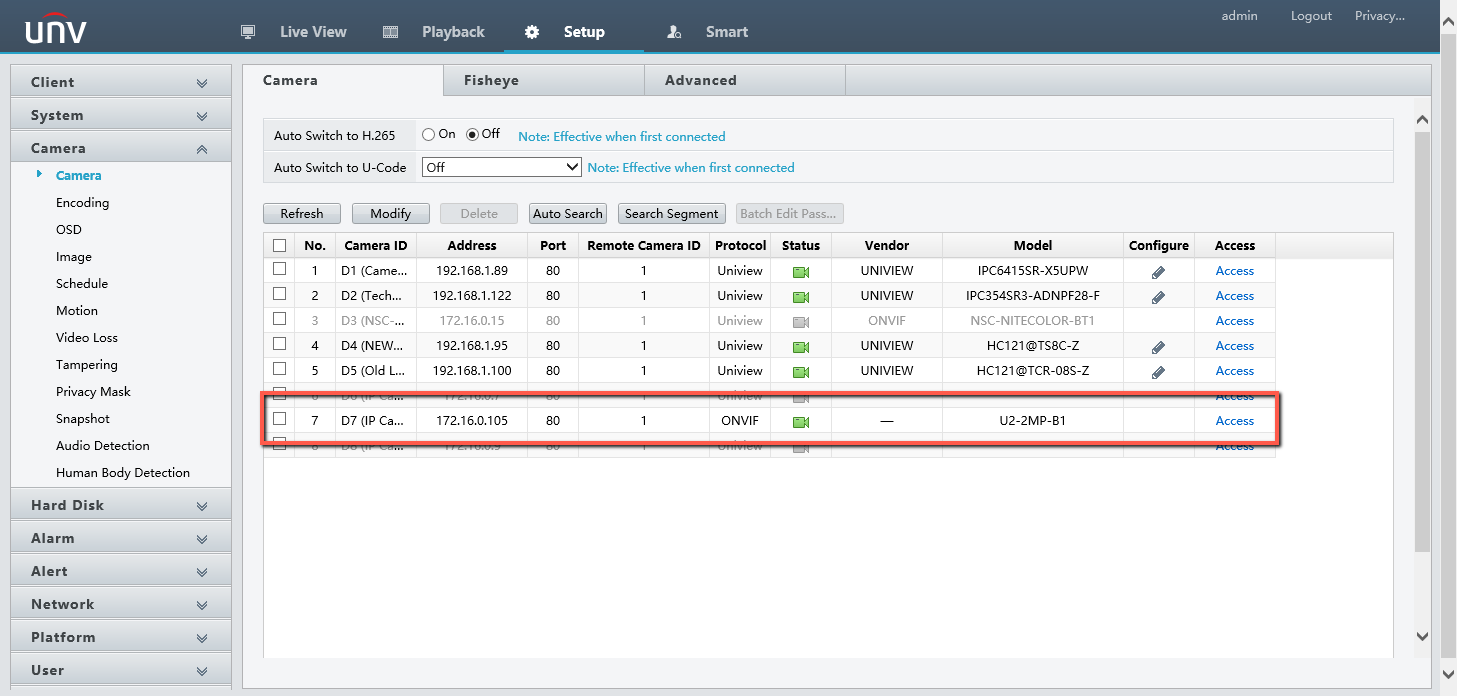
Task: Select the On radio for Auto Switch to H.265
Action: [429, 135]
